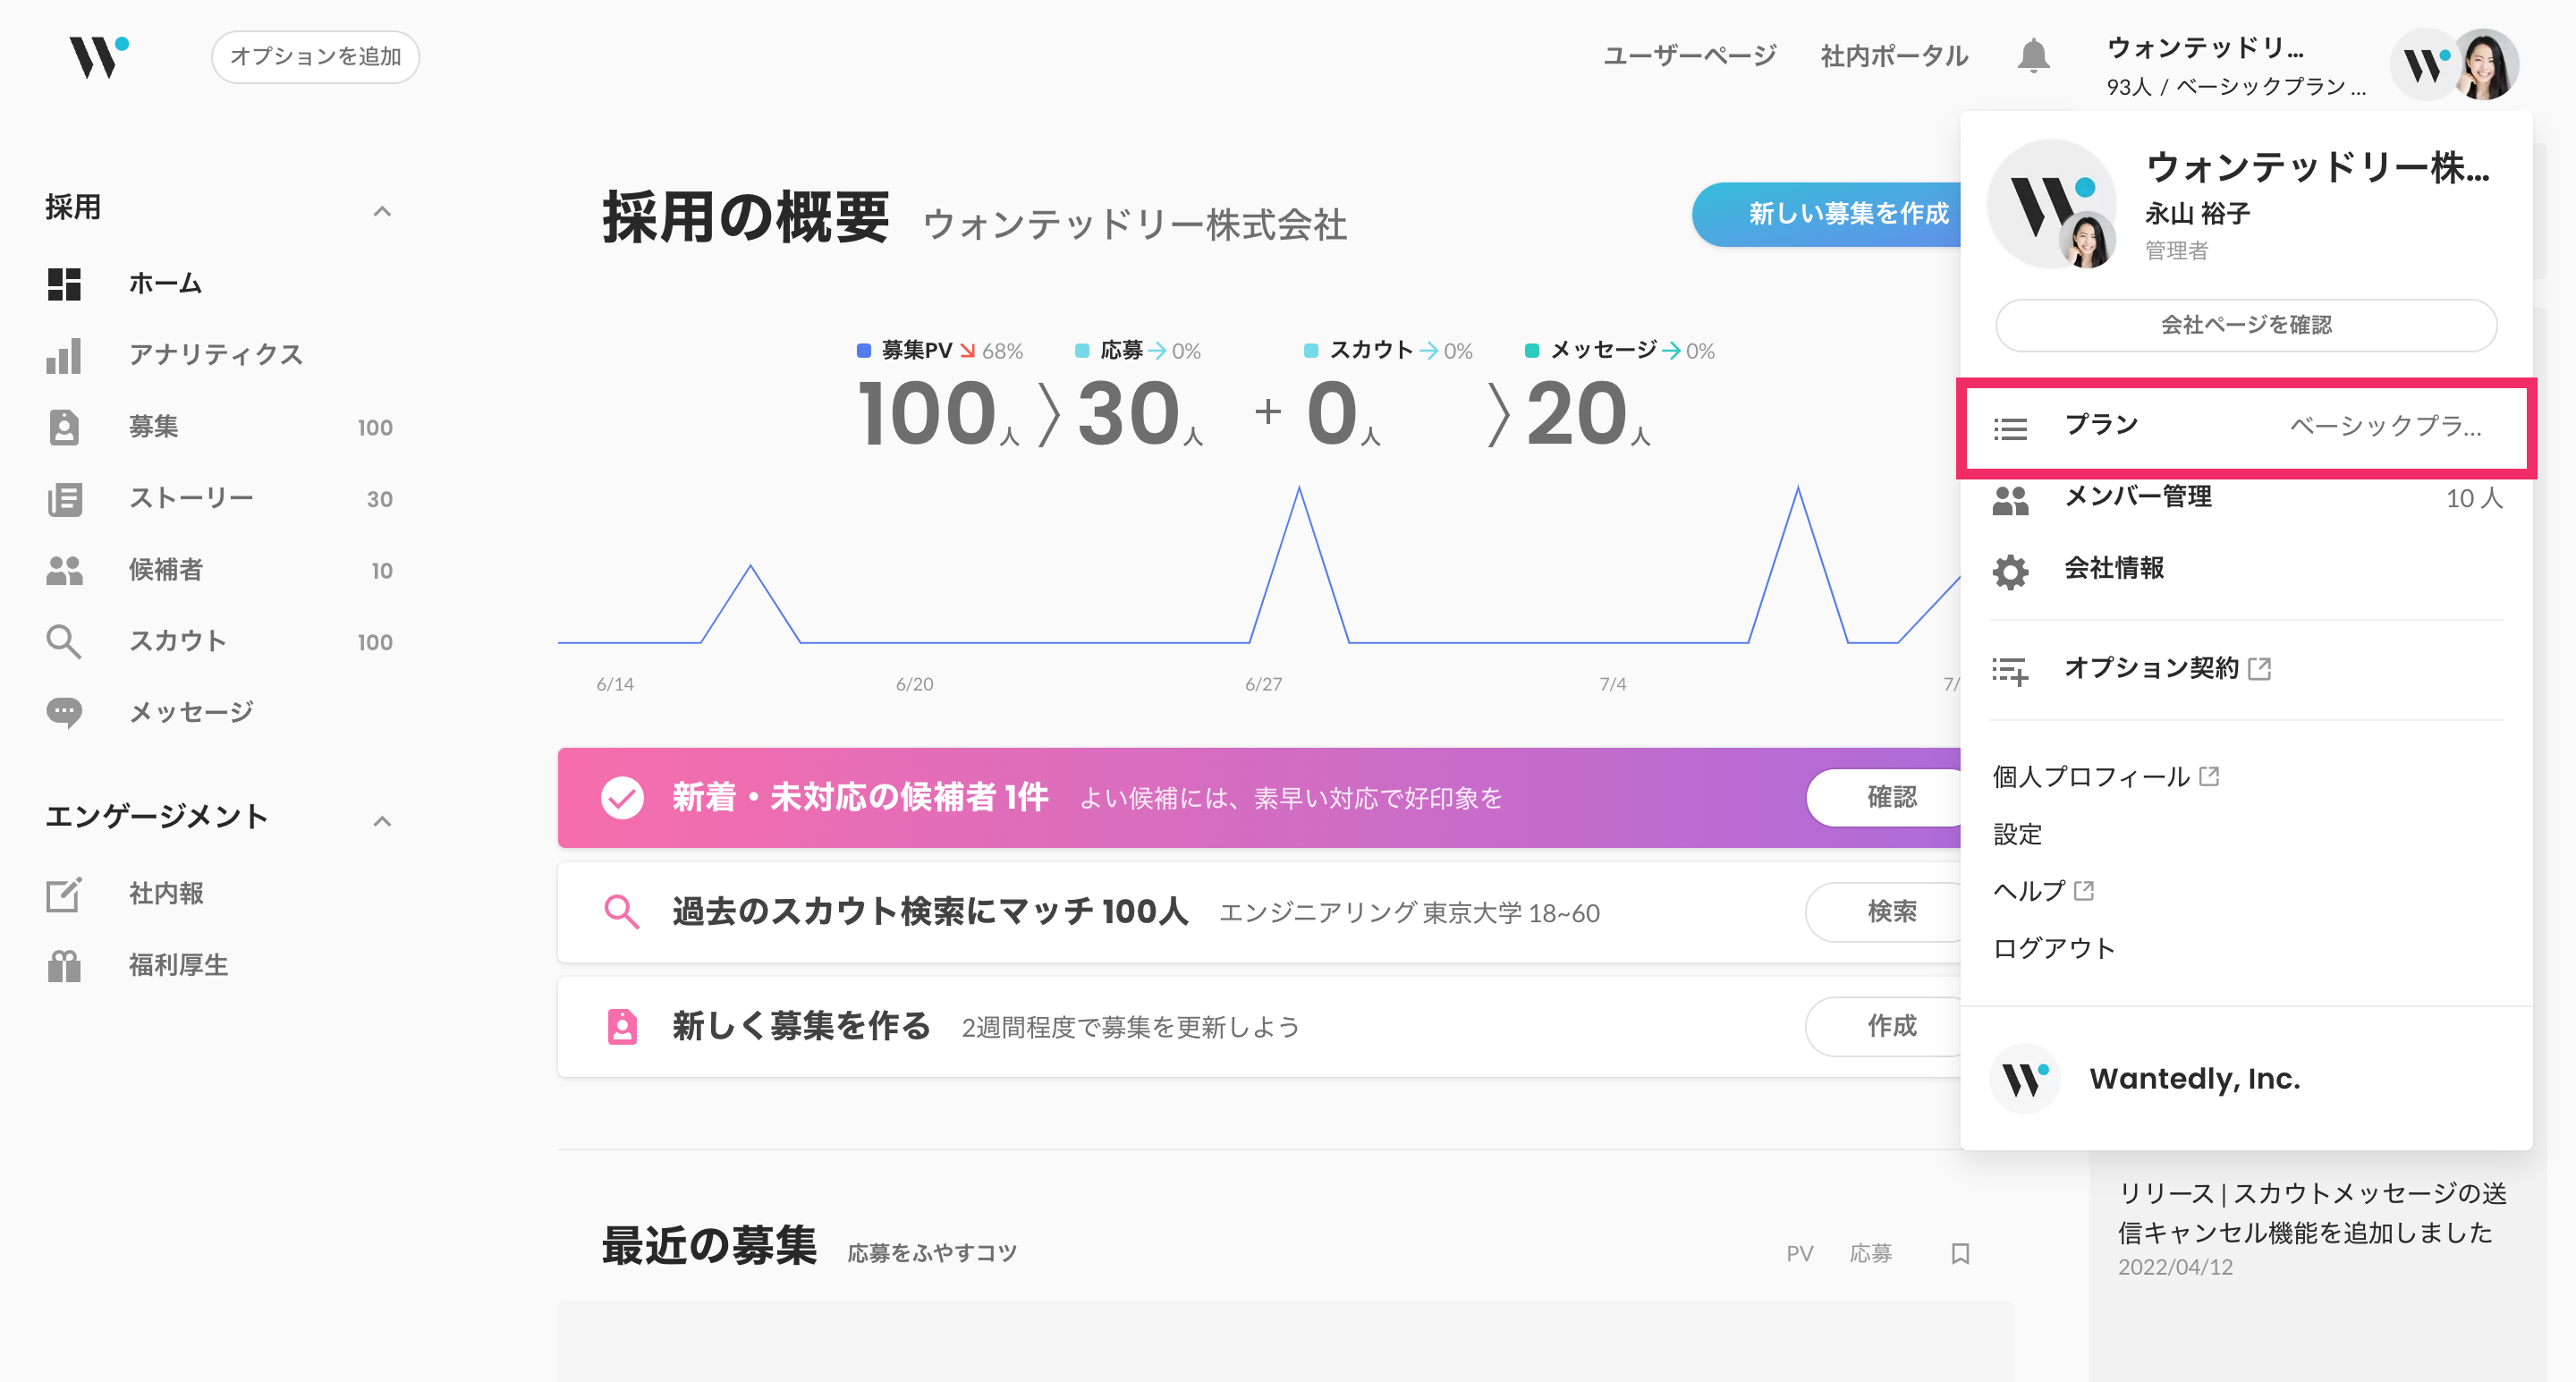Collapse the エンゲージメント sidebar section
Screen dimensions: 2576x1382
[x=382, y=821]
